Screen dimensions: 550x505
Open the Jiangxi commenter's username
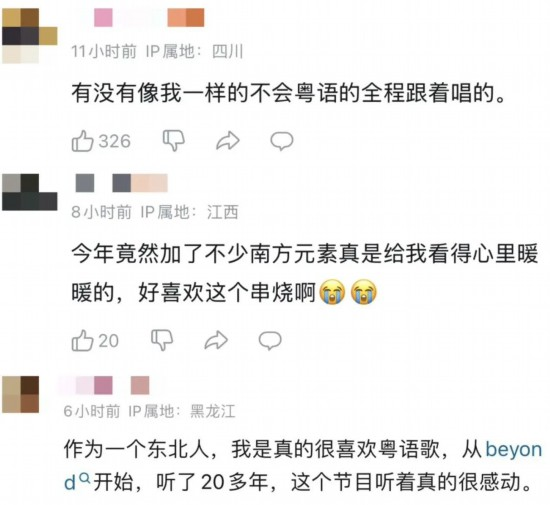(122, 183)
